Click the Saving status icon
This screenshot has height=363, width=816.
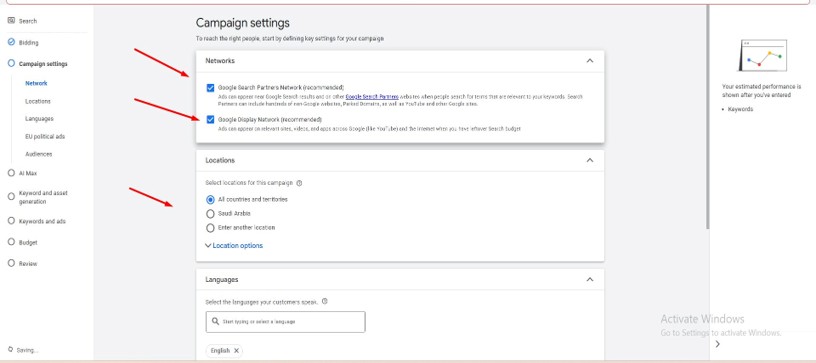[10, 349]
